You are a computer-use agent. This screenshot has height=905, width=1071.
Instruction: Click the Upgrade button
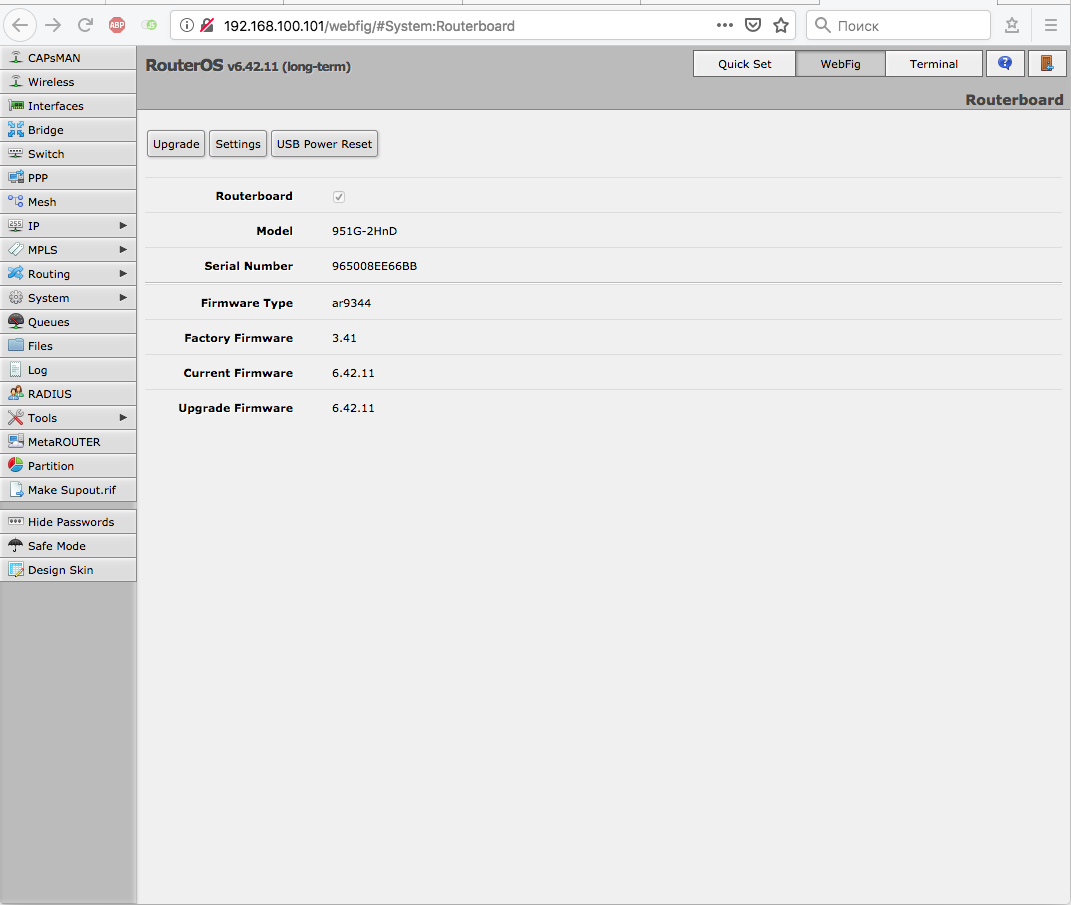tap(176, 144)
